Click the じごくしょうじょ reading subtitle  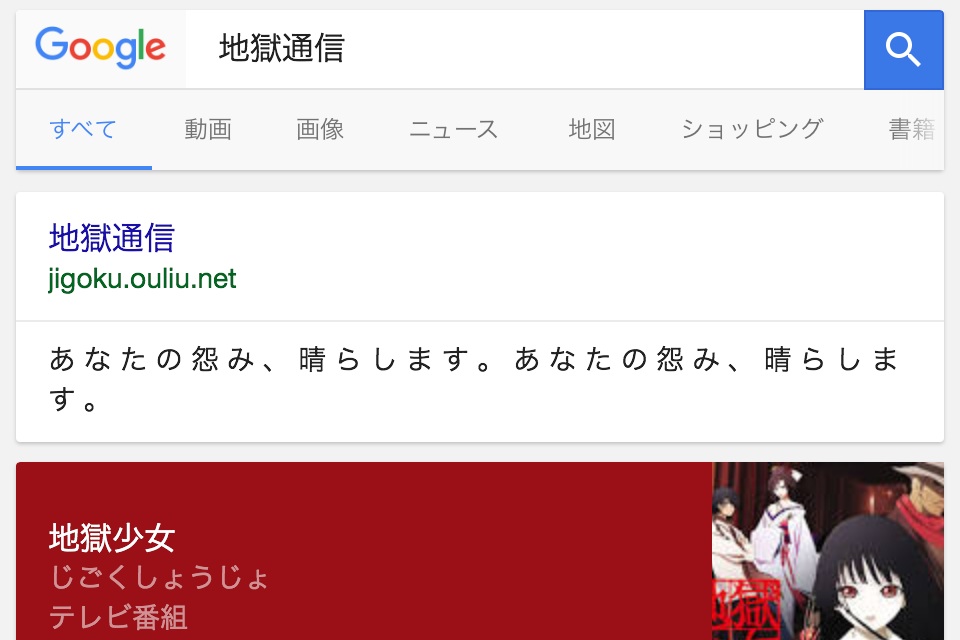(x=159, y=578)
